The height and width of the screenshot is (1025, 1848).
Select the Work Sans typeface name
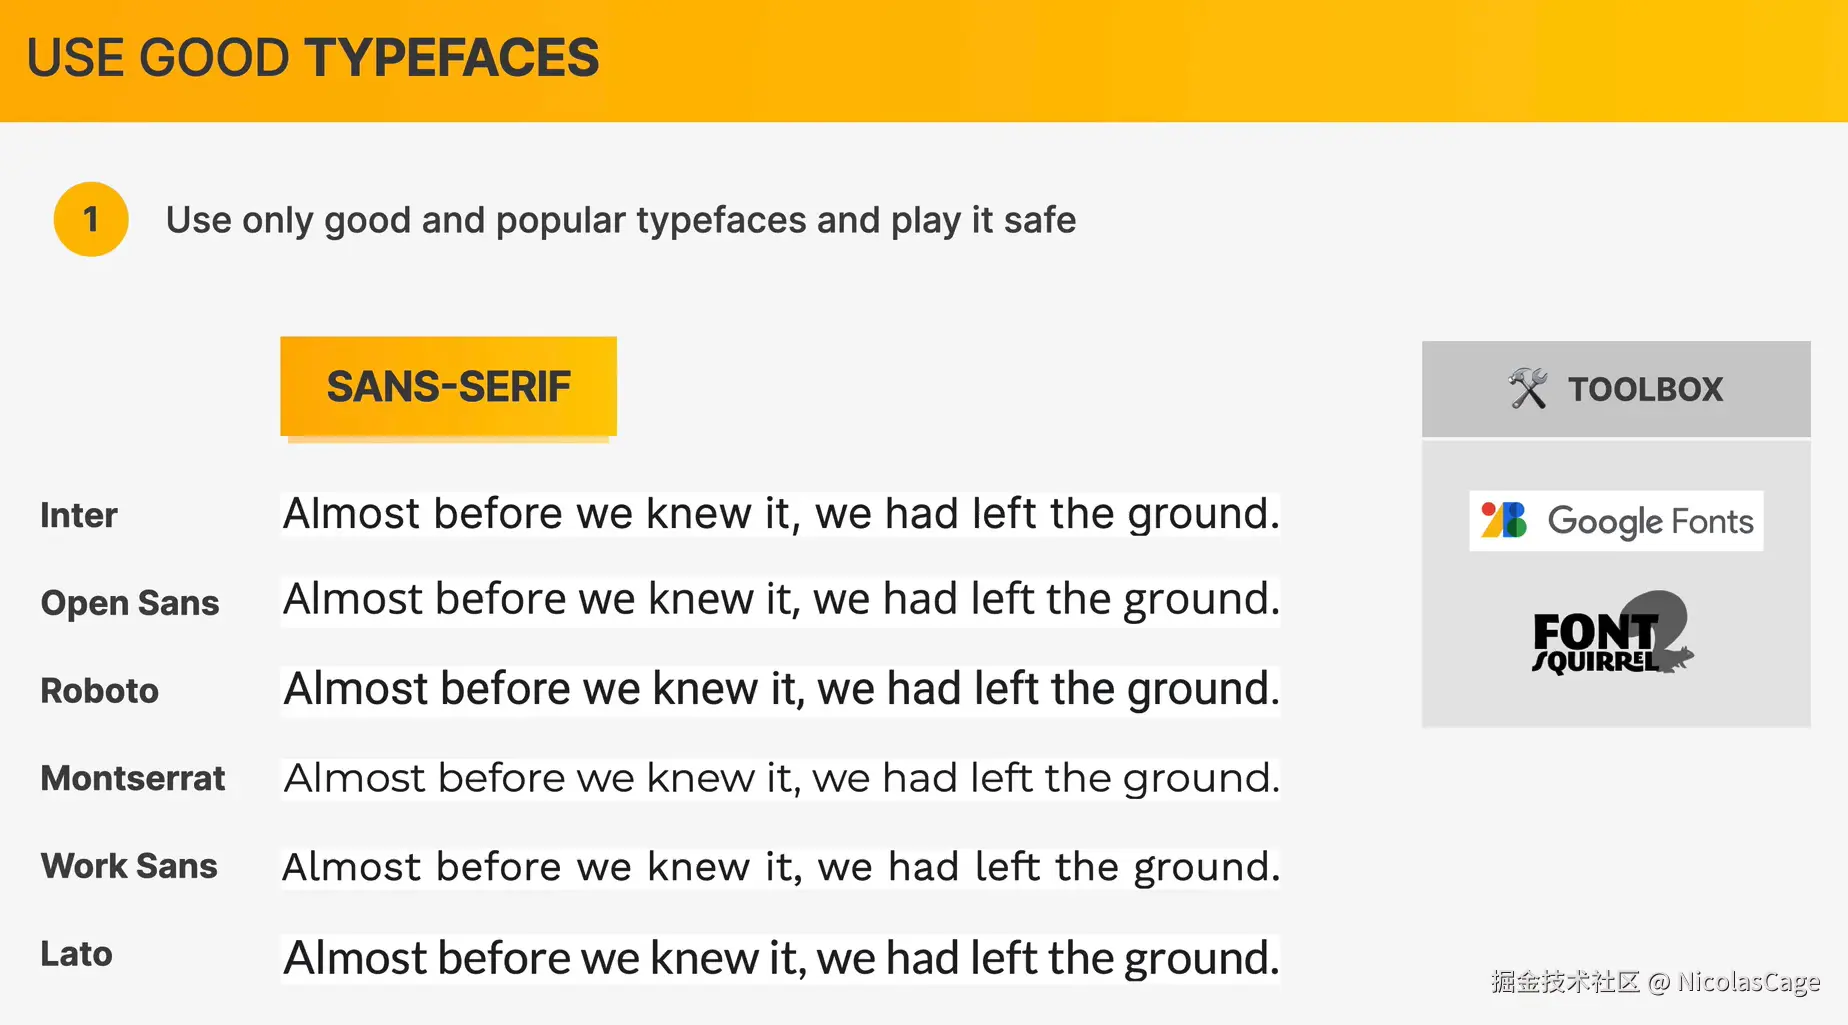pyautogui.click(x=129, y=865)
